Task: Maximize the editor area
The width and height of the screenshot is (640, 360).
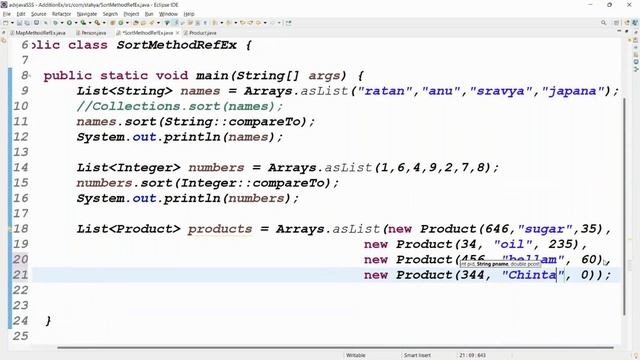Action: tap(627, 31)
